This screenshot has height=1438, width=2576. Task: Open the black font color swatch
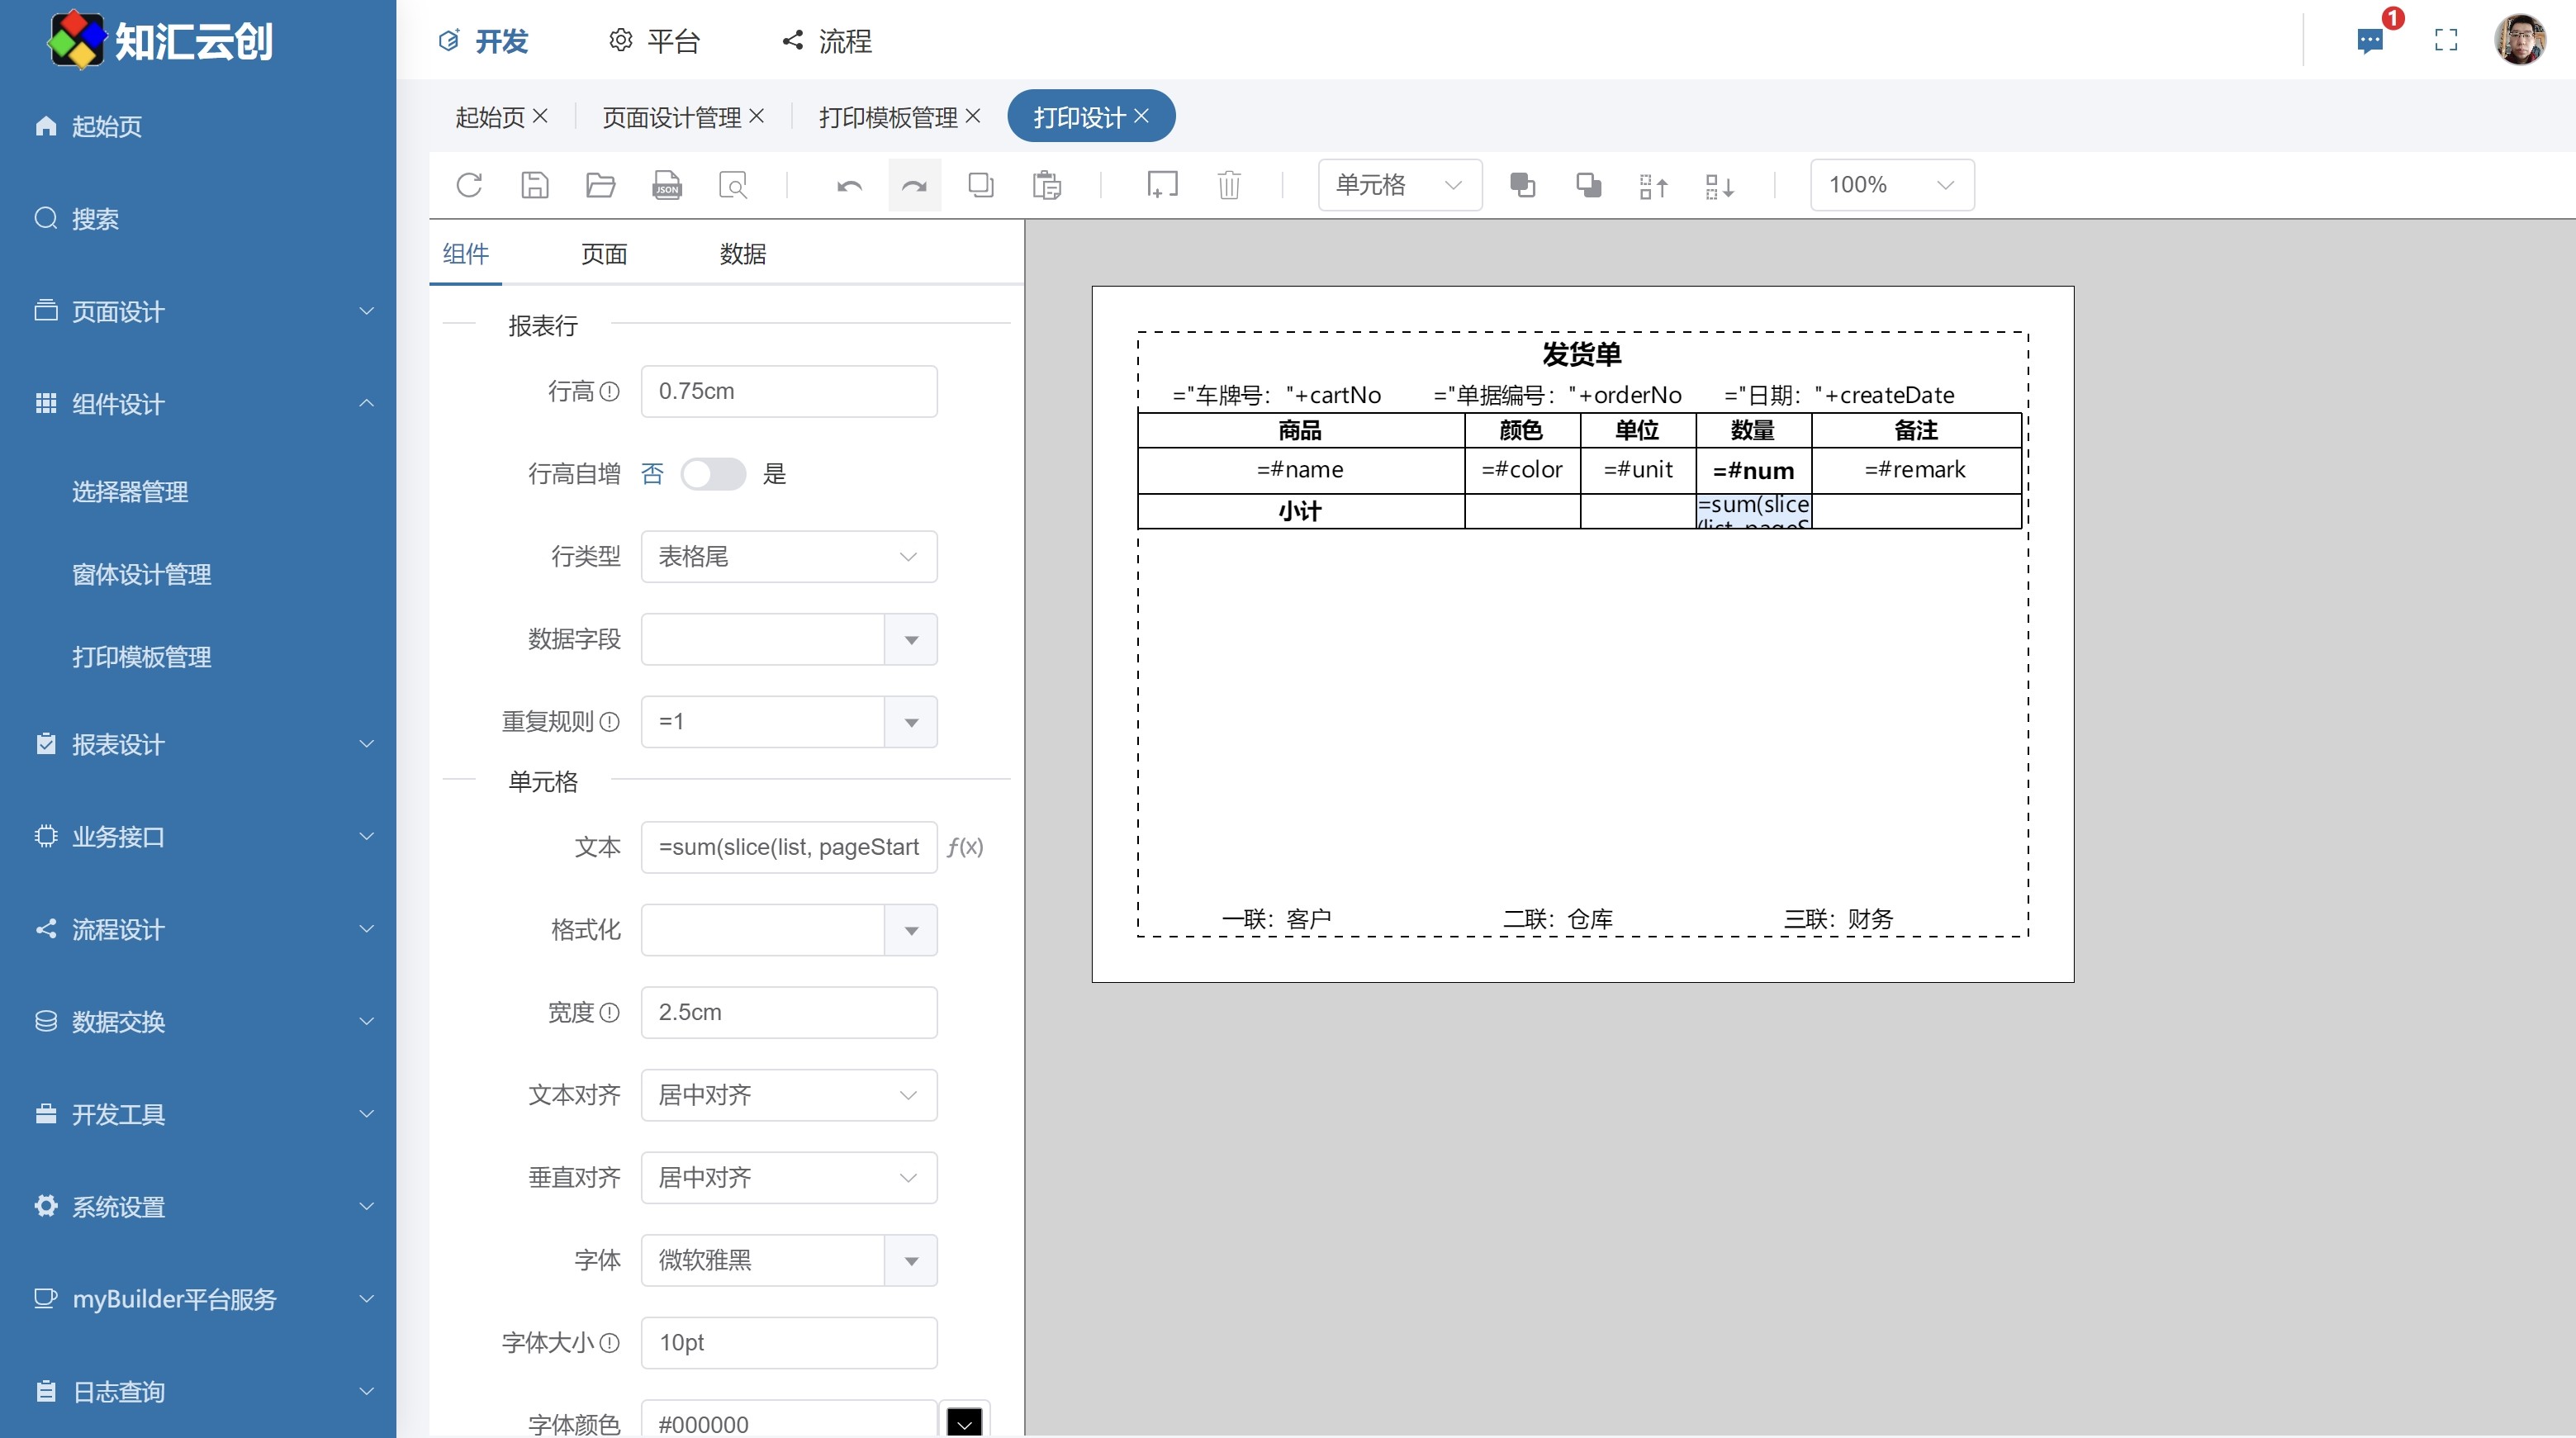pos(964,1422)
